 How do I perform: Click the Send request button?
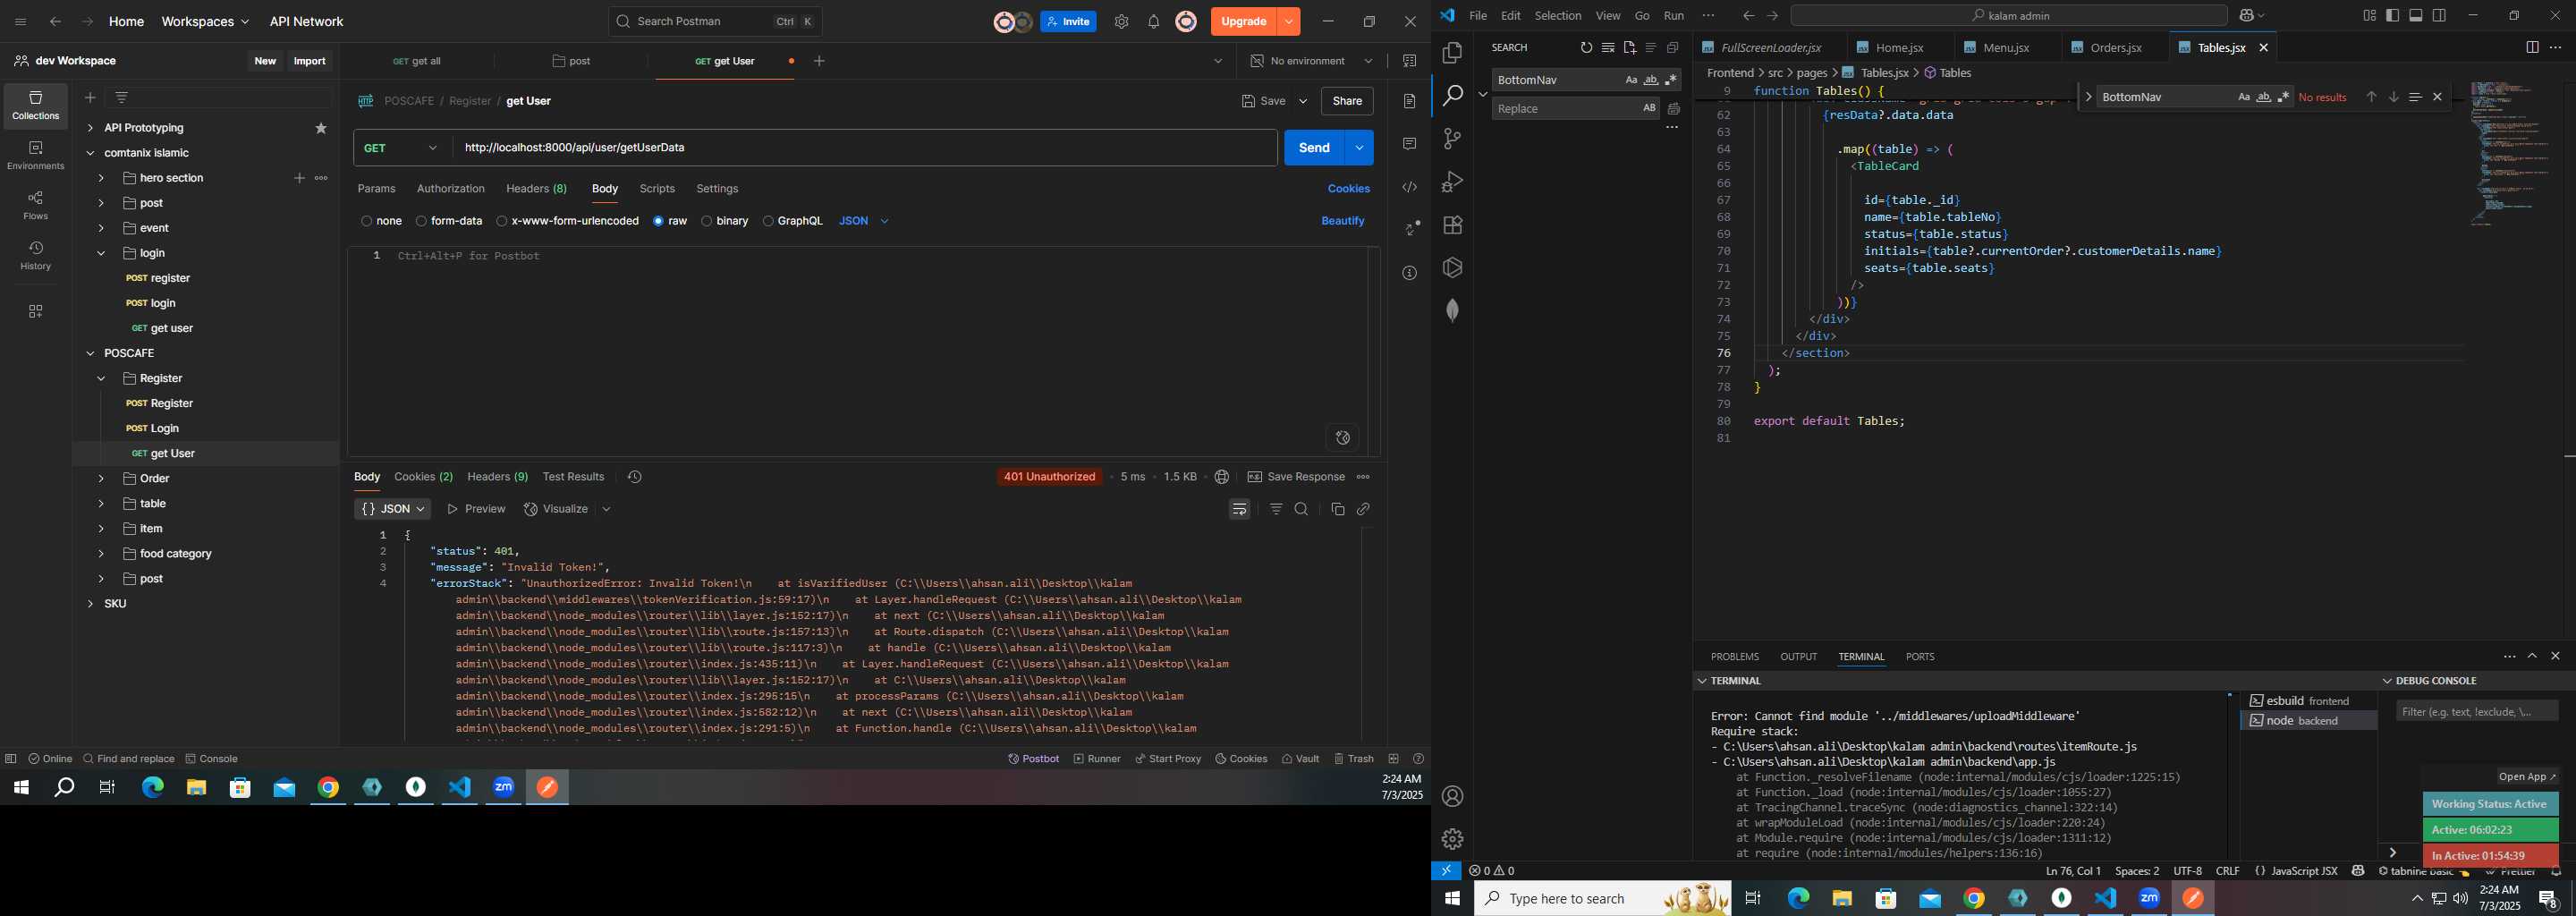[1314, 148]
